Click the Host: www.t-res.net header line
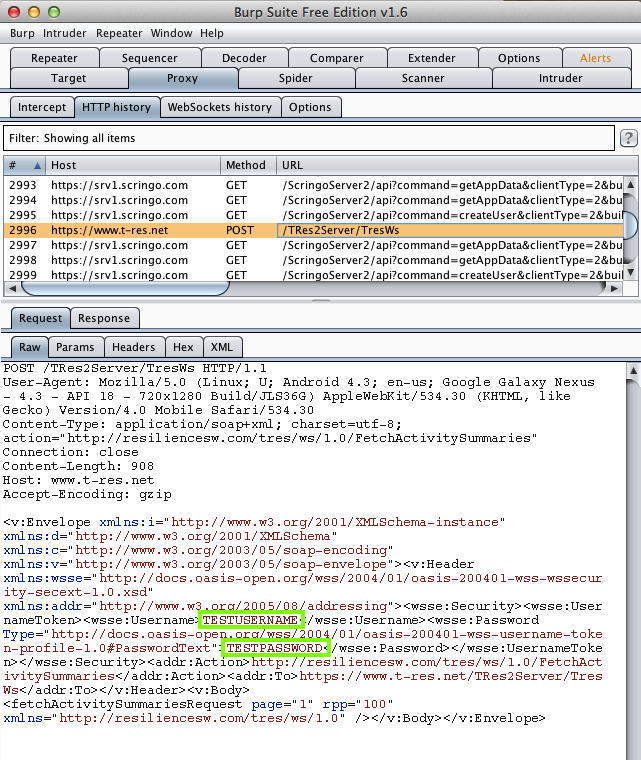 78,480
